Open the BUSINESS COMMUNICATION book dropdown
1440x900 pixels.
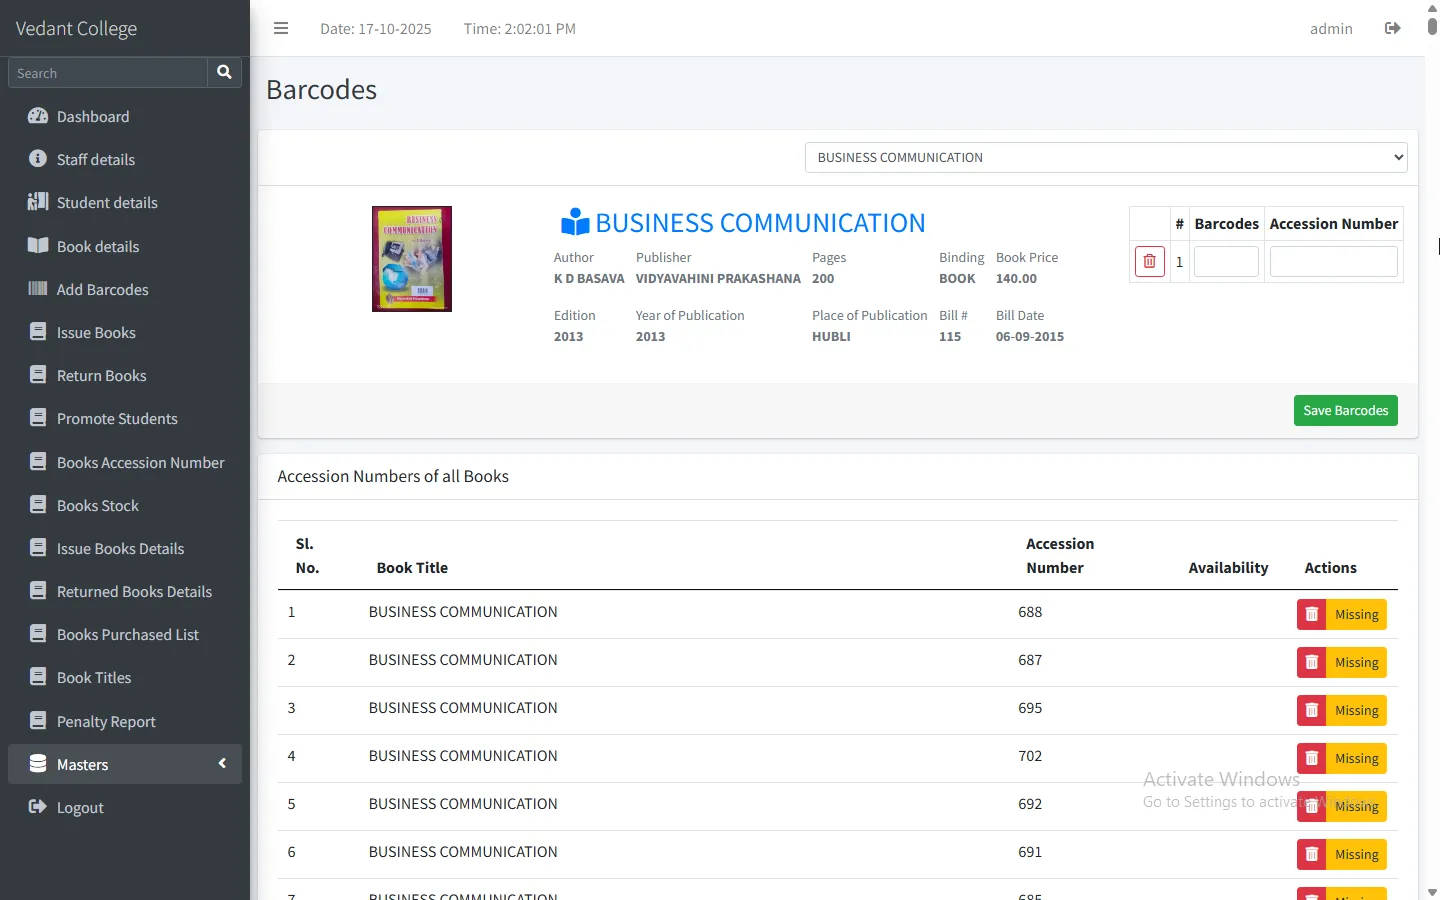[1105, 157]
